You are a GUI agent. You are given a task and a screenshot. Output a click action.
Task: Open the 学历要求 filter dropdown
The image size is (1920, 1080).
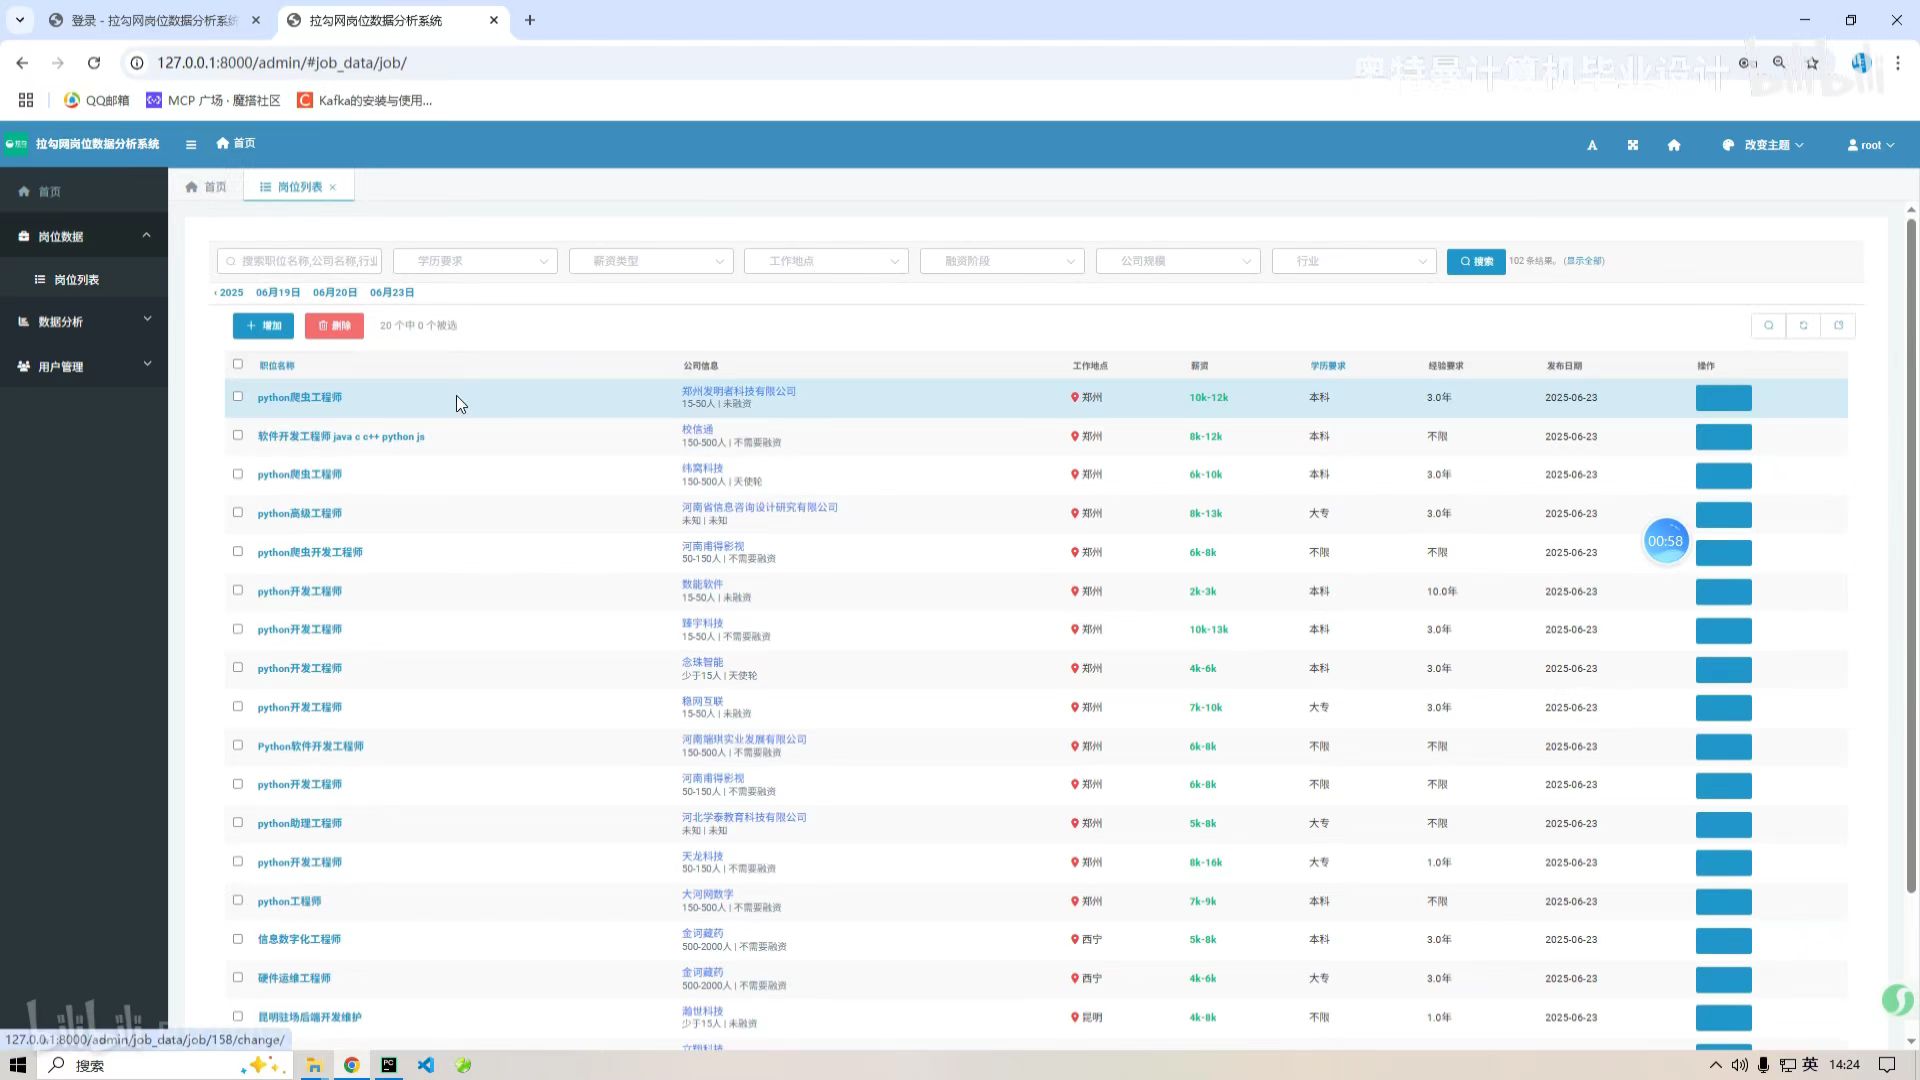475,261
